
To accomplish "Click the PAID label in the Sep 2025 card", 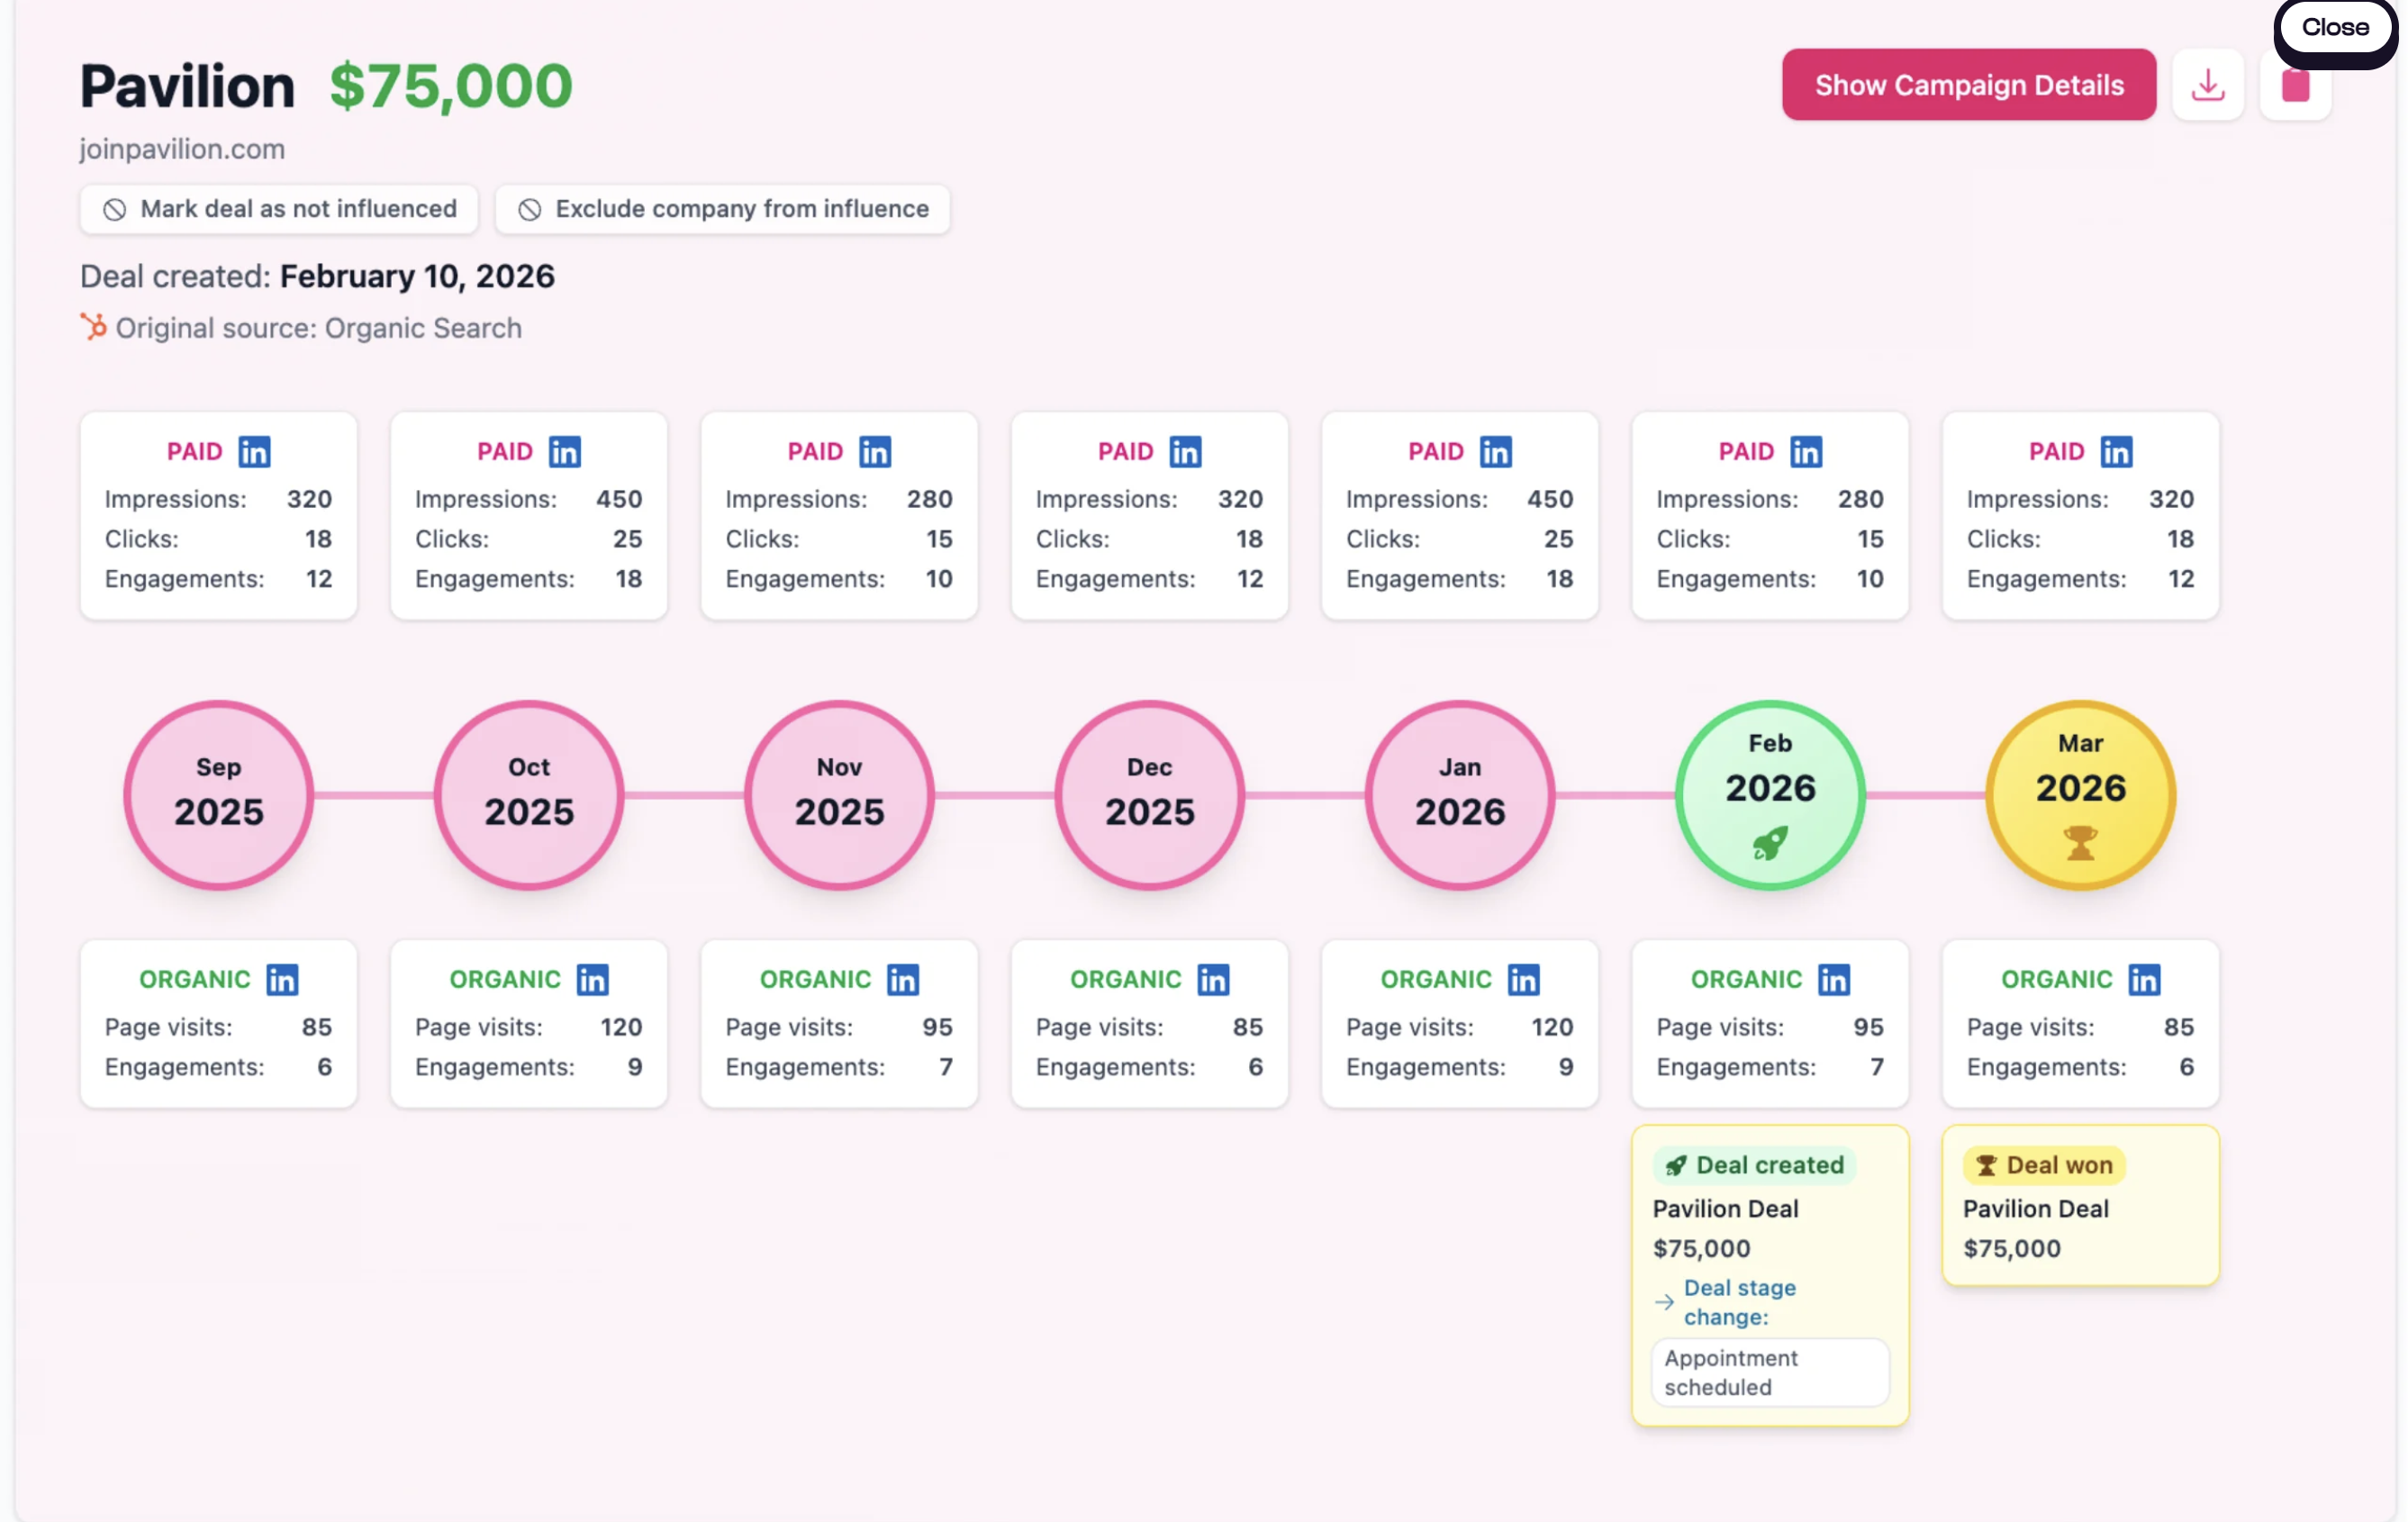I will pyautogui.click(x=195, y=452).
